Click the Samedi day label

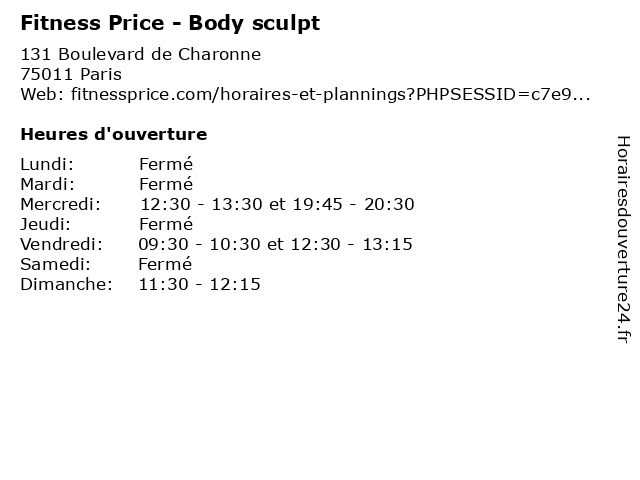tap(55, 264)
